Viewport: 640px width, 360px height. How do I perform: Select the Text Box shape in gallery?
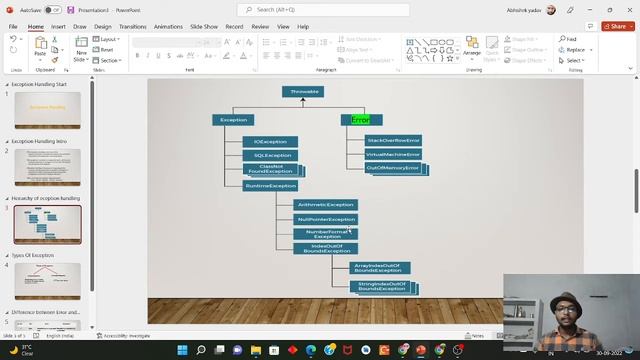[410, 42]
